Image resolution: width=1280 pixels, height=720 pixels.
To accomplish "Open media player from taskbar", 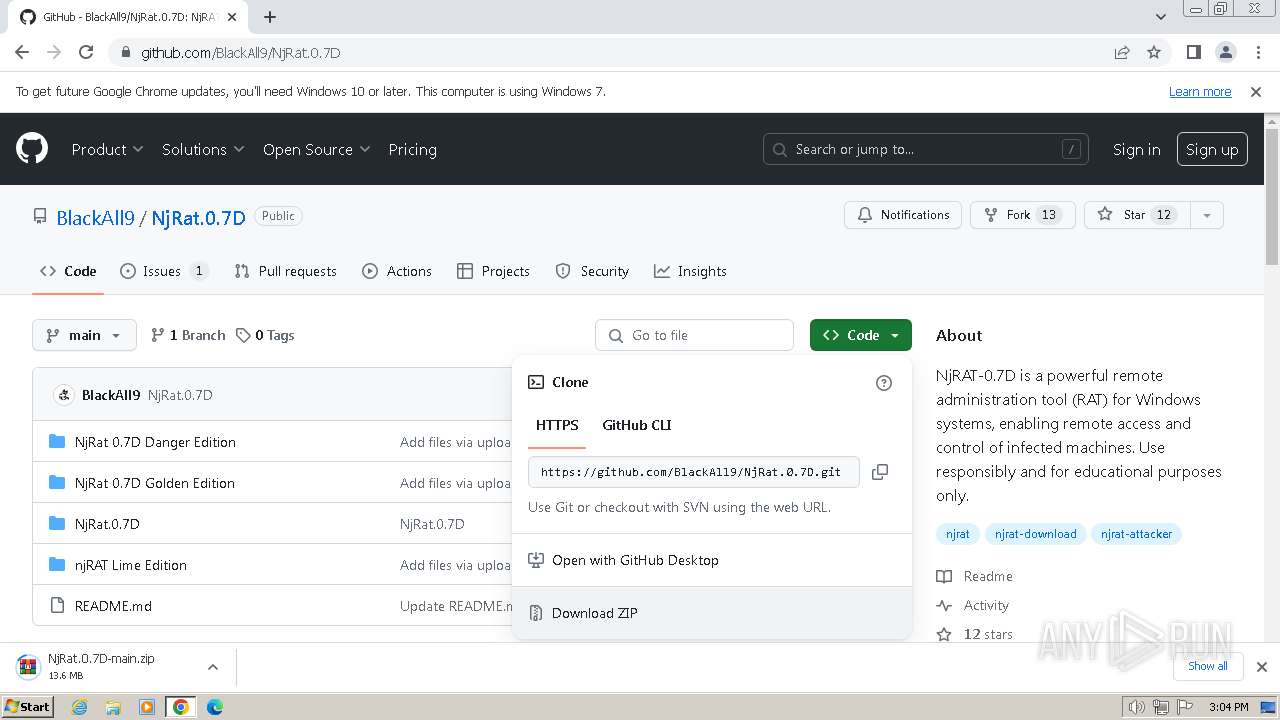I will point(147,707).
